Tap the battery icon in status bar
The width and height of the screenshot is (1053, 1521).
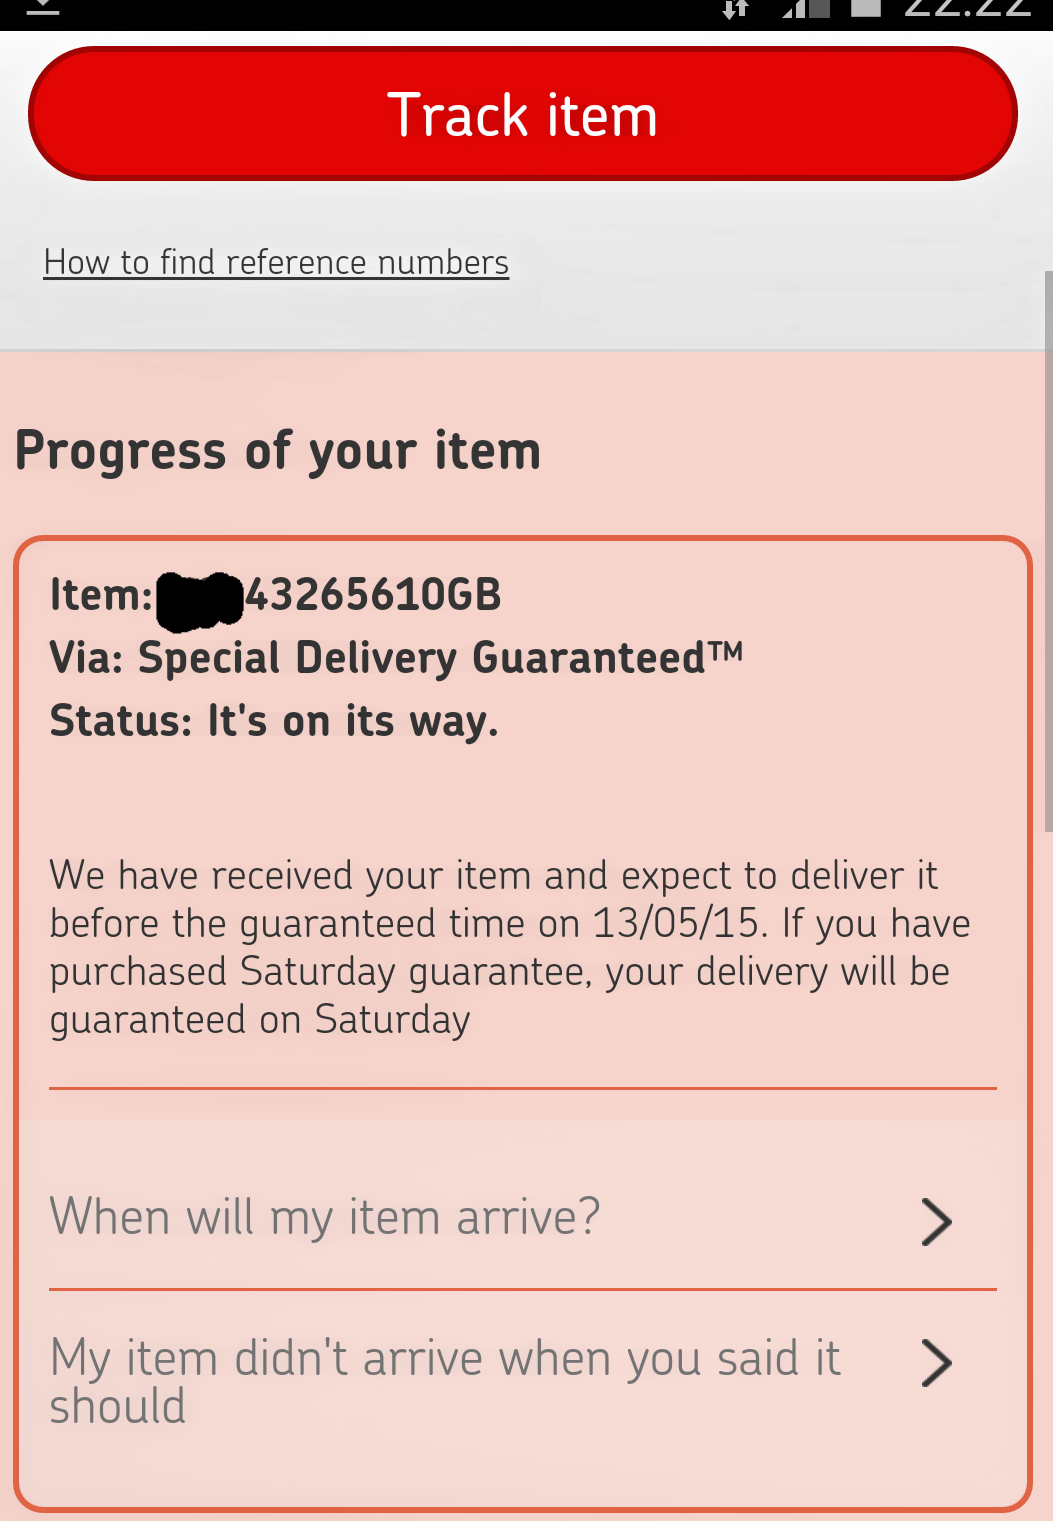866,9
